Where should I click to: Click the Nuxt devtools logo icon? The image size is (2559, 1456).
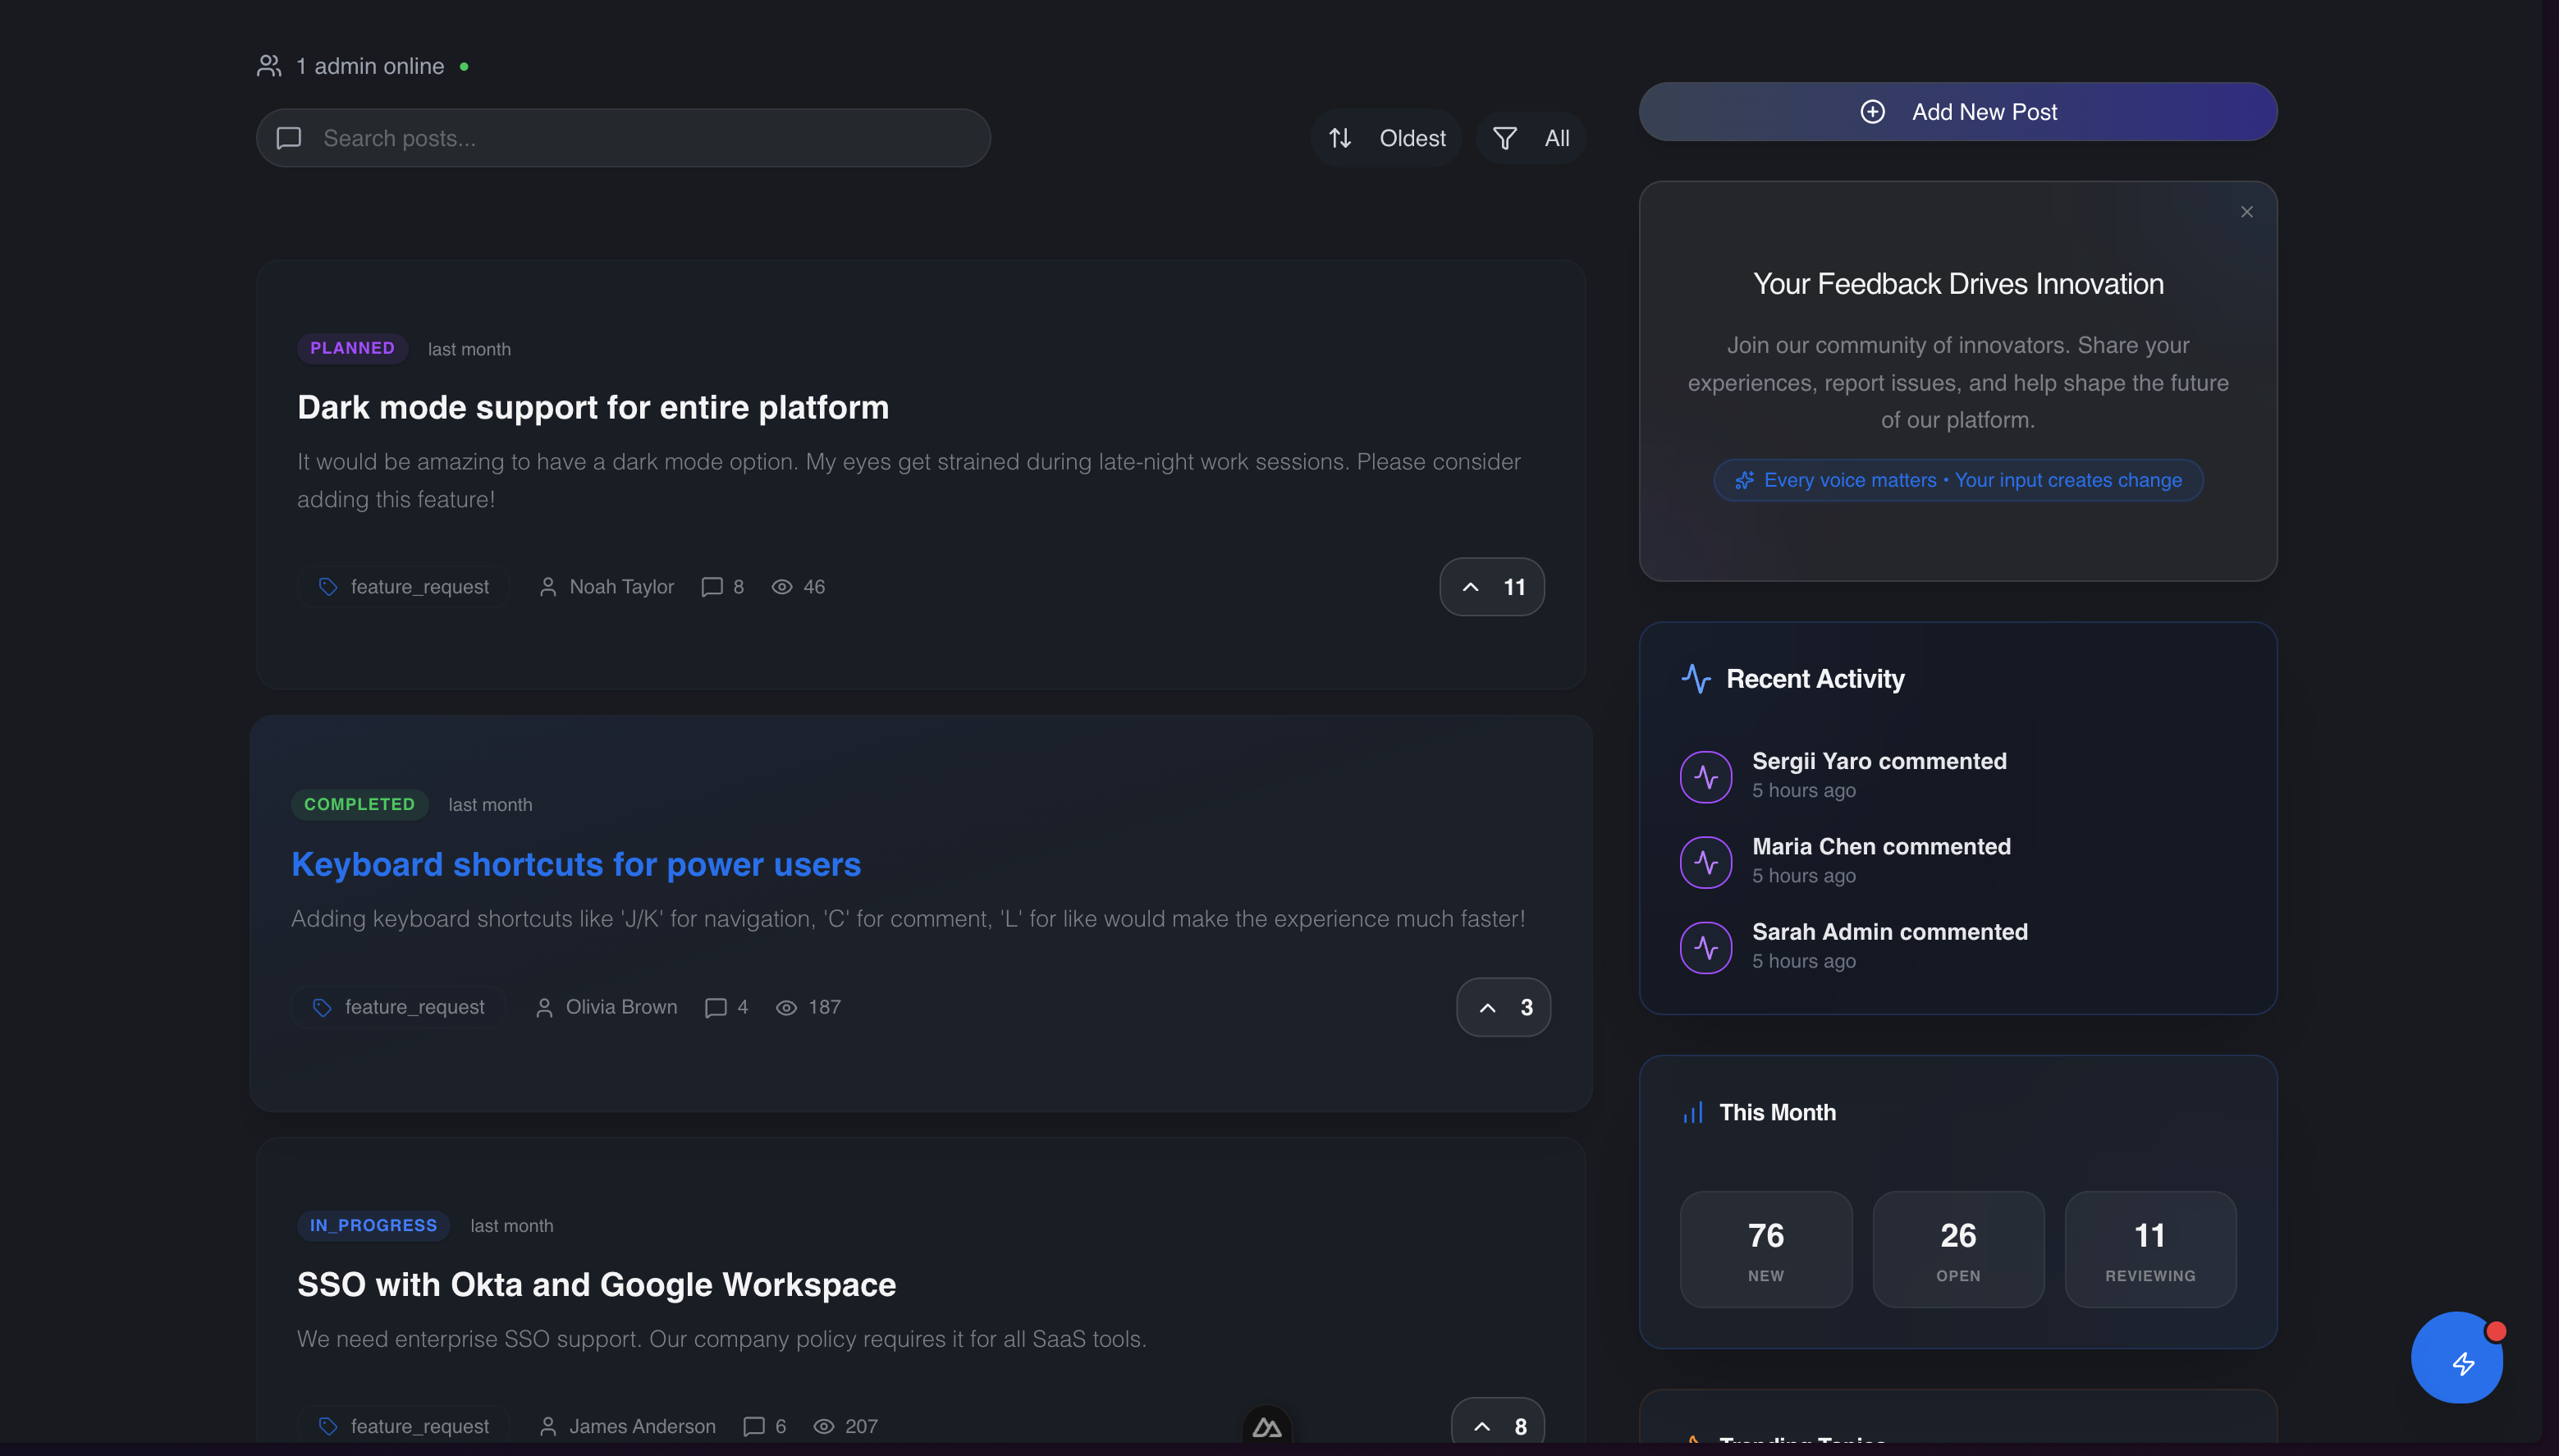(x=1266, y=1428)
